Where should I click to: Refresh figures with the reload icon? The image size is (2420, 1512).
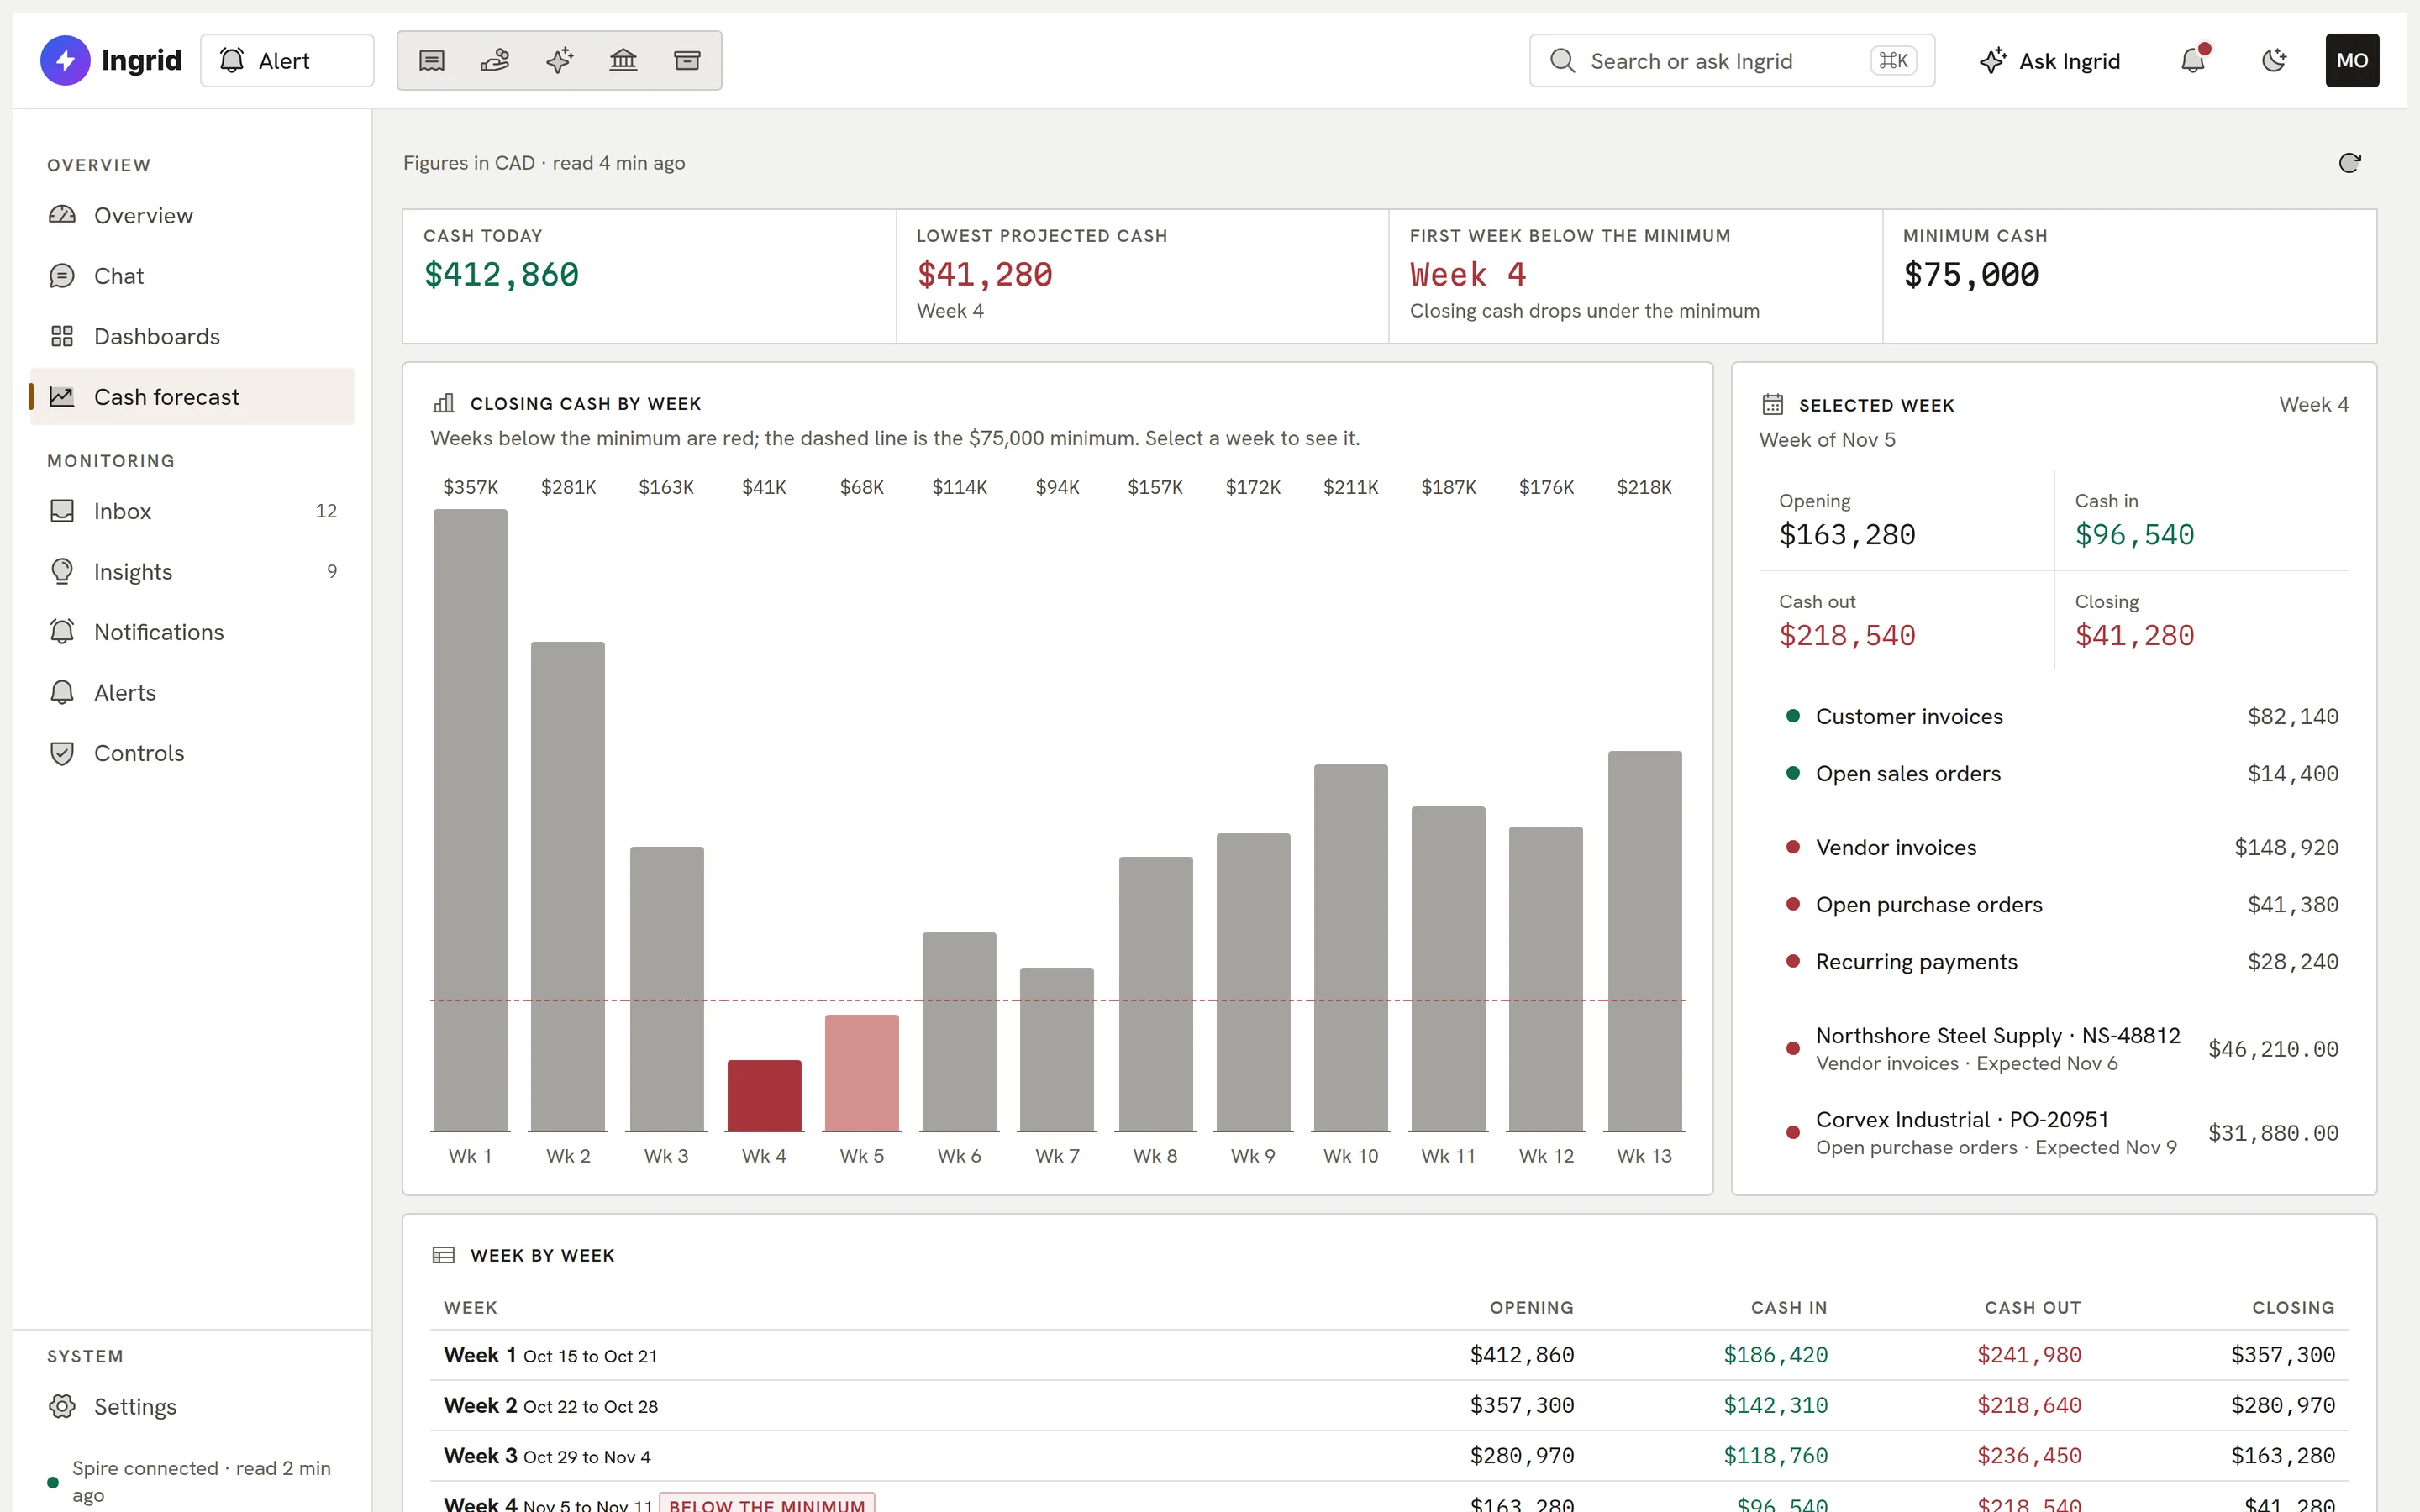2349,163
